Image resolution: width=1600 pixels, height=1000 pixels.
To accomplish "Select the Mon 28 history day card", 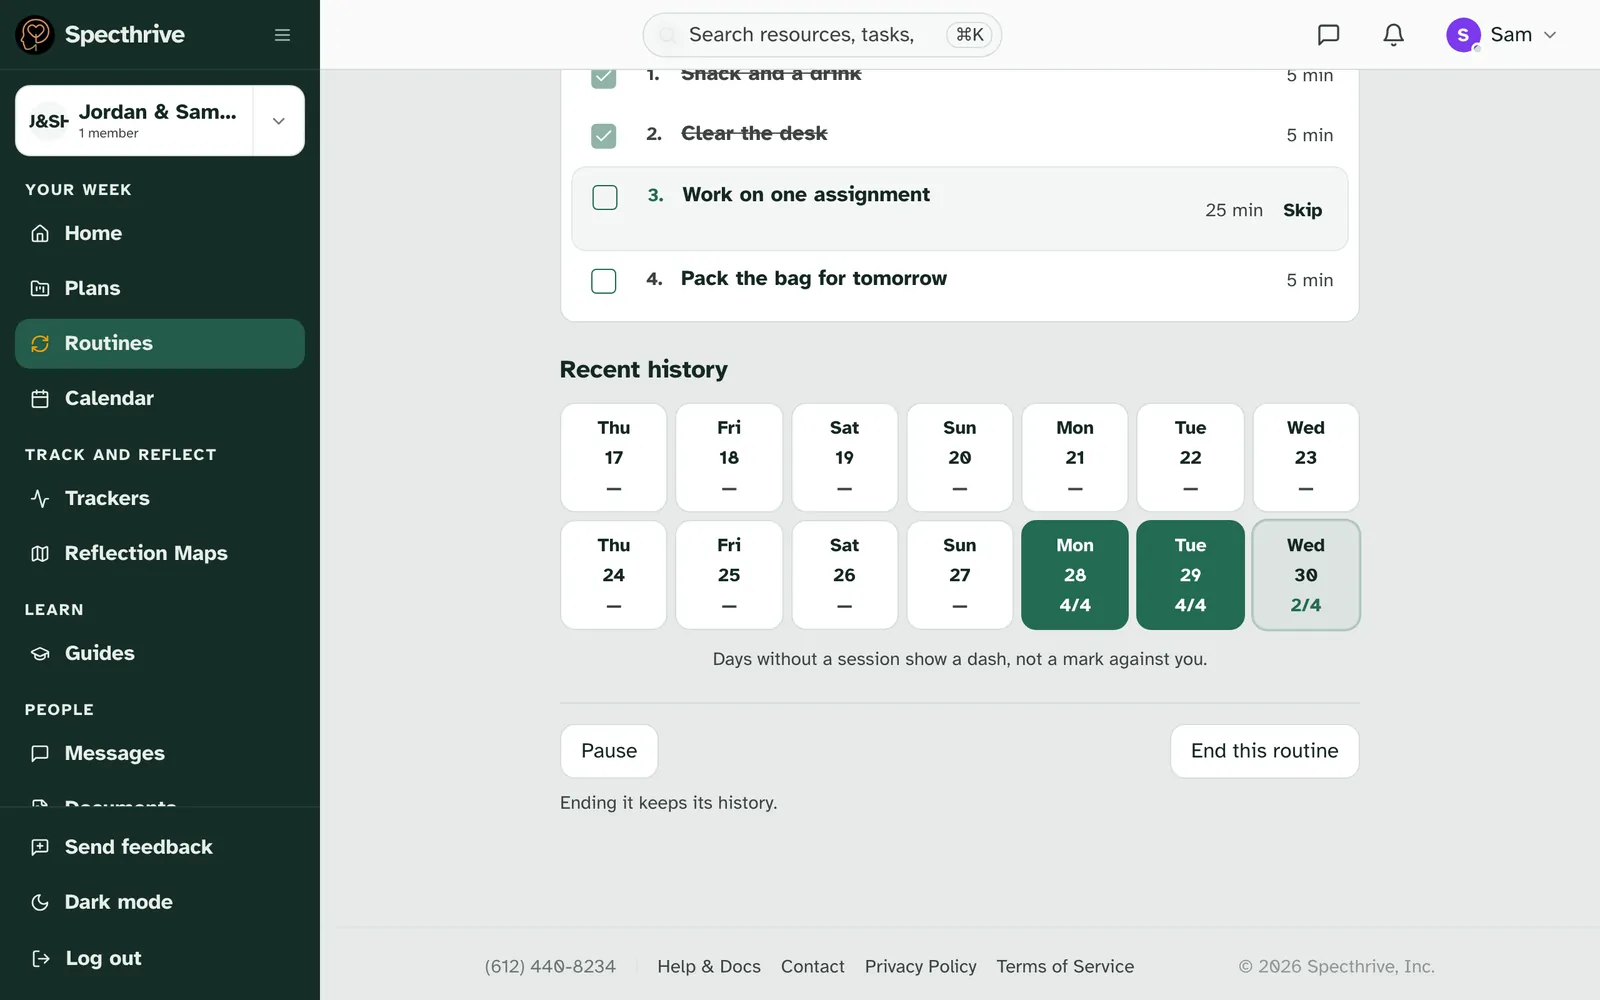I will click(1075, 575).
